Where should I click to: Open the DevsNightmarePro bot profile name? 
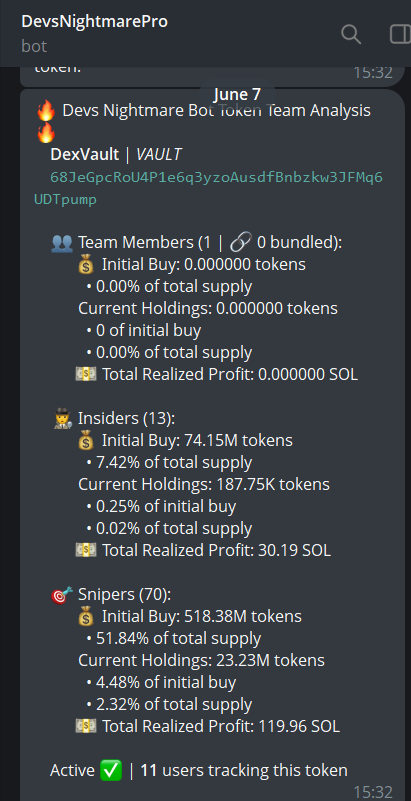point(94,21)
